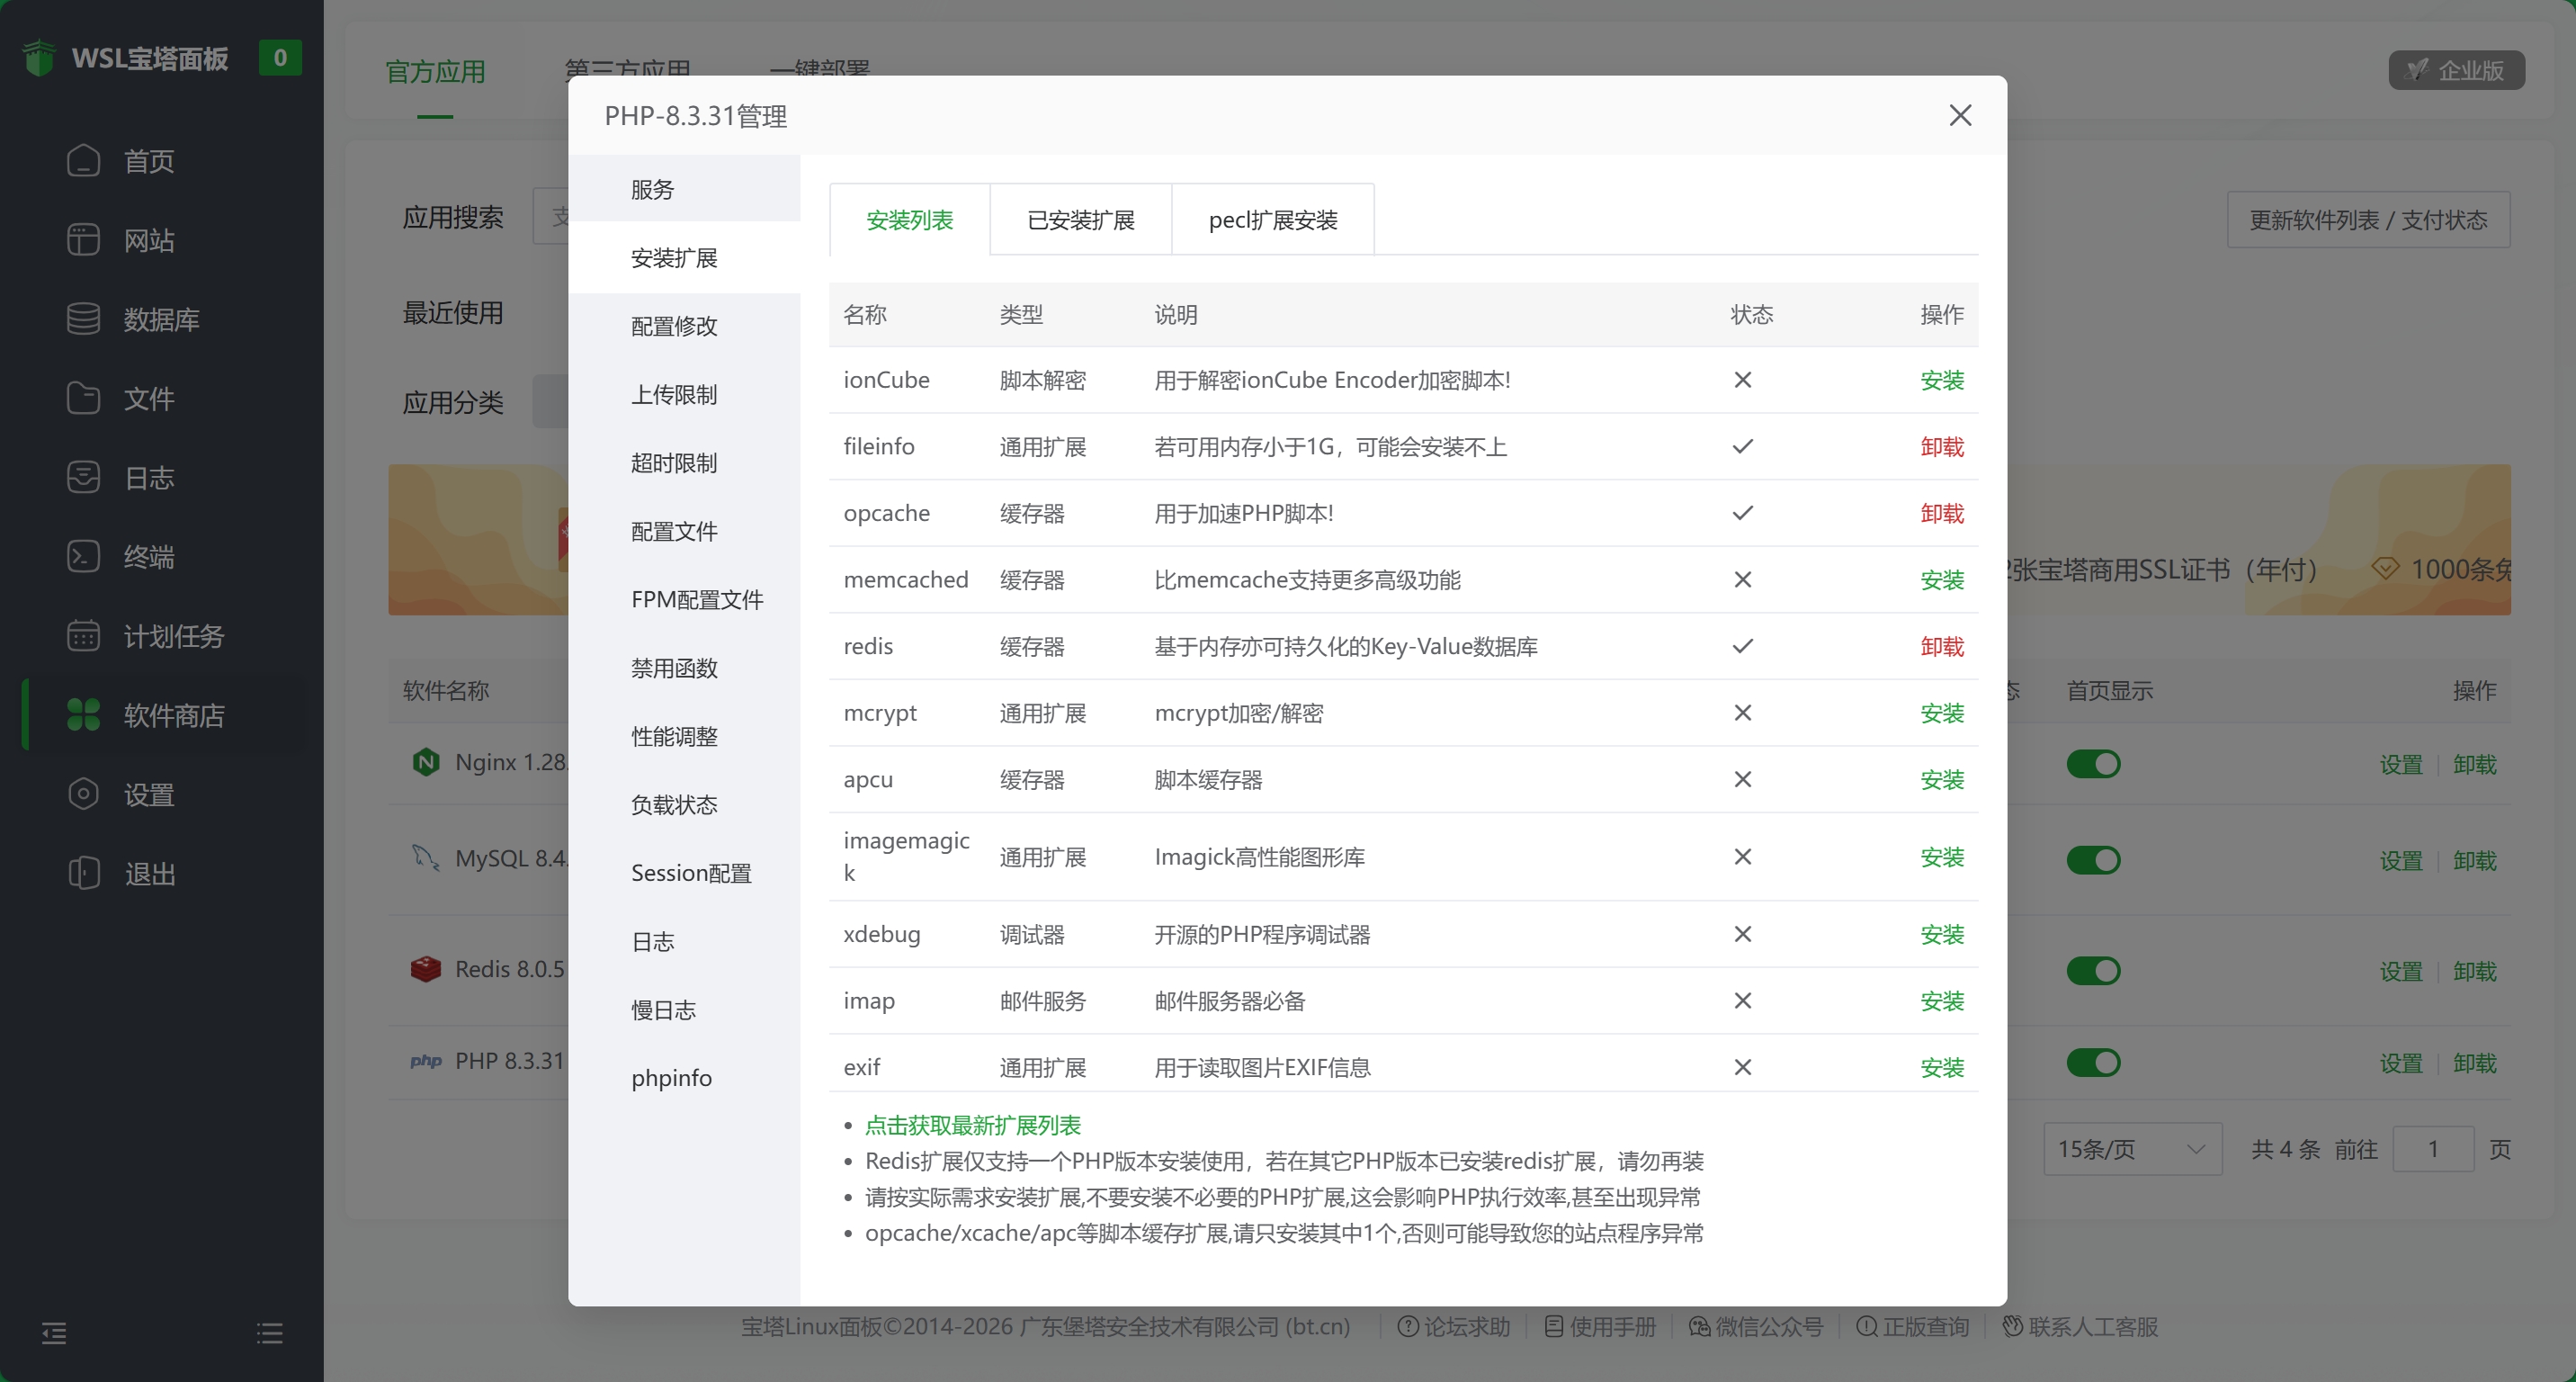
Task: Click the green notification badge 0
Action: tap(280, 58)
